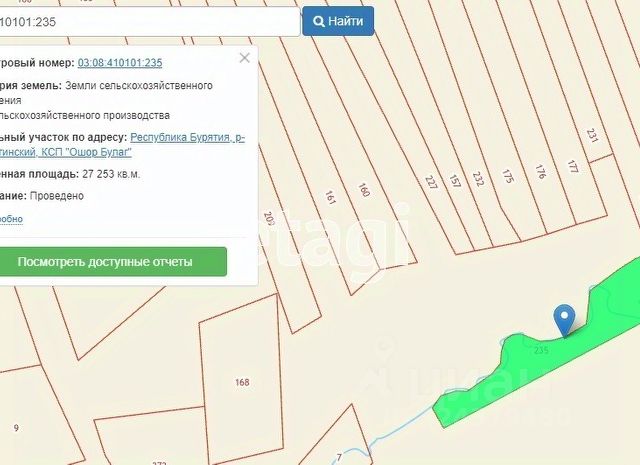This screenshot has width=640, height=465.
Task: Select parcel labeled 176 on map
Action: coord(540,171)
